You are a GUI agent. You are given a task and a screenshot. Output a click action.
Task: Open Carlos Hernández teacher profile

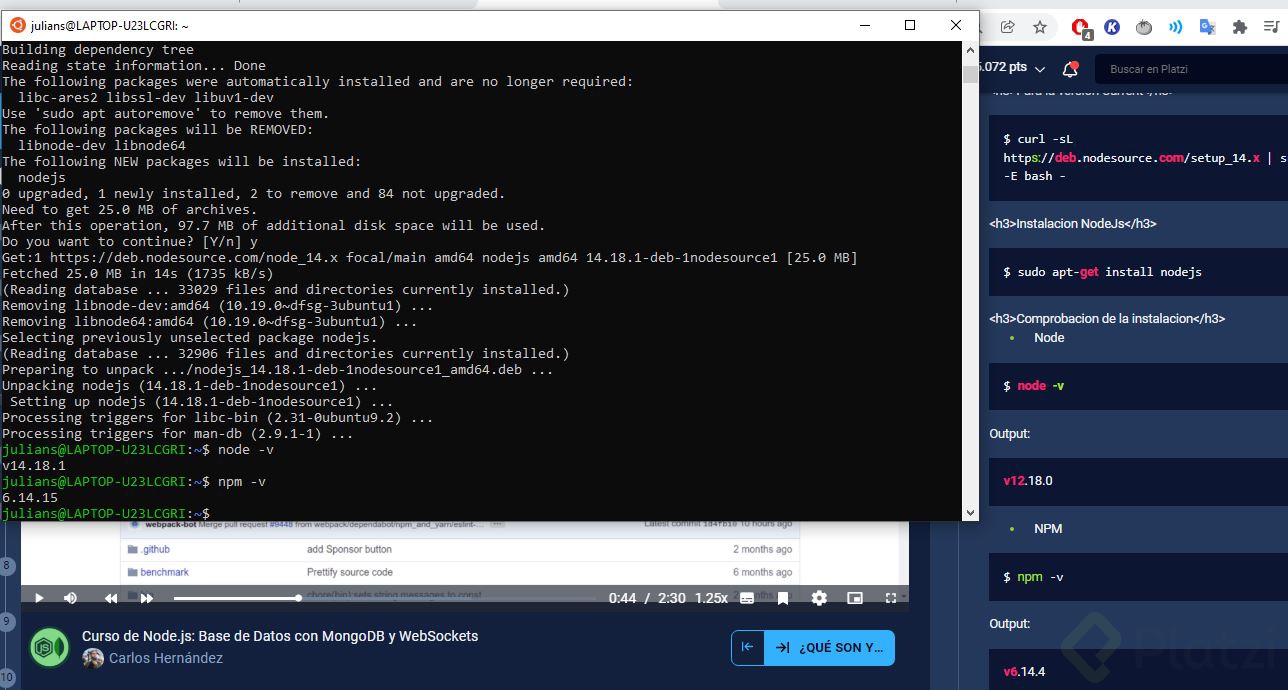point(166,658)
